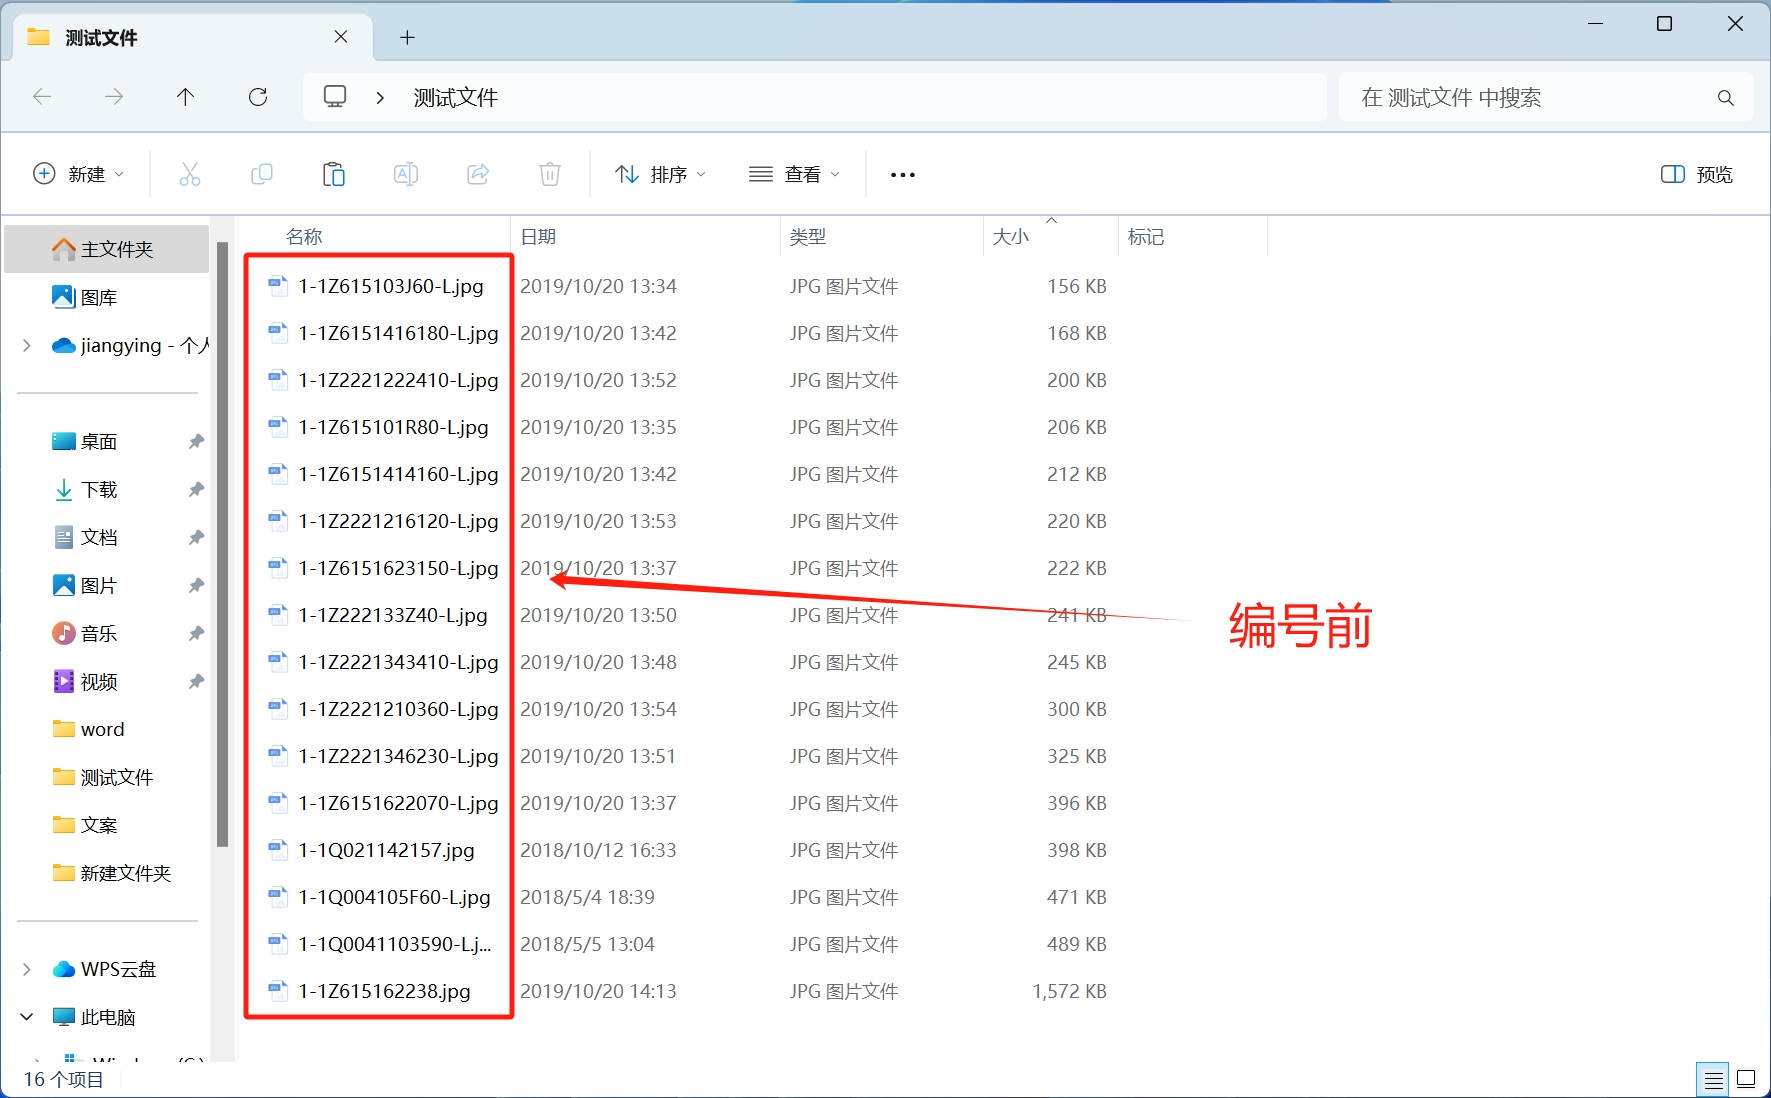Copy files with the copy icon

tap(261, 173)
